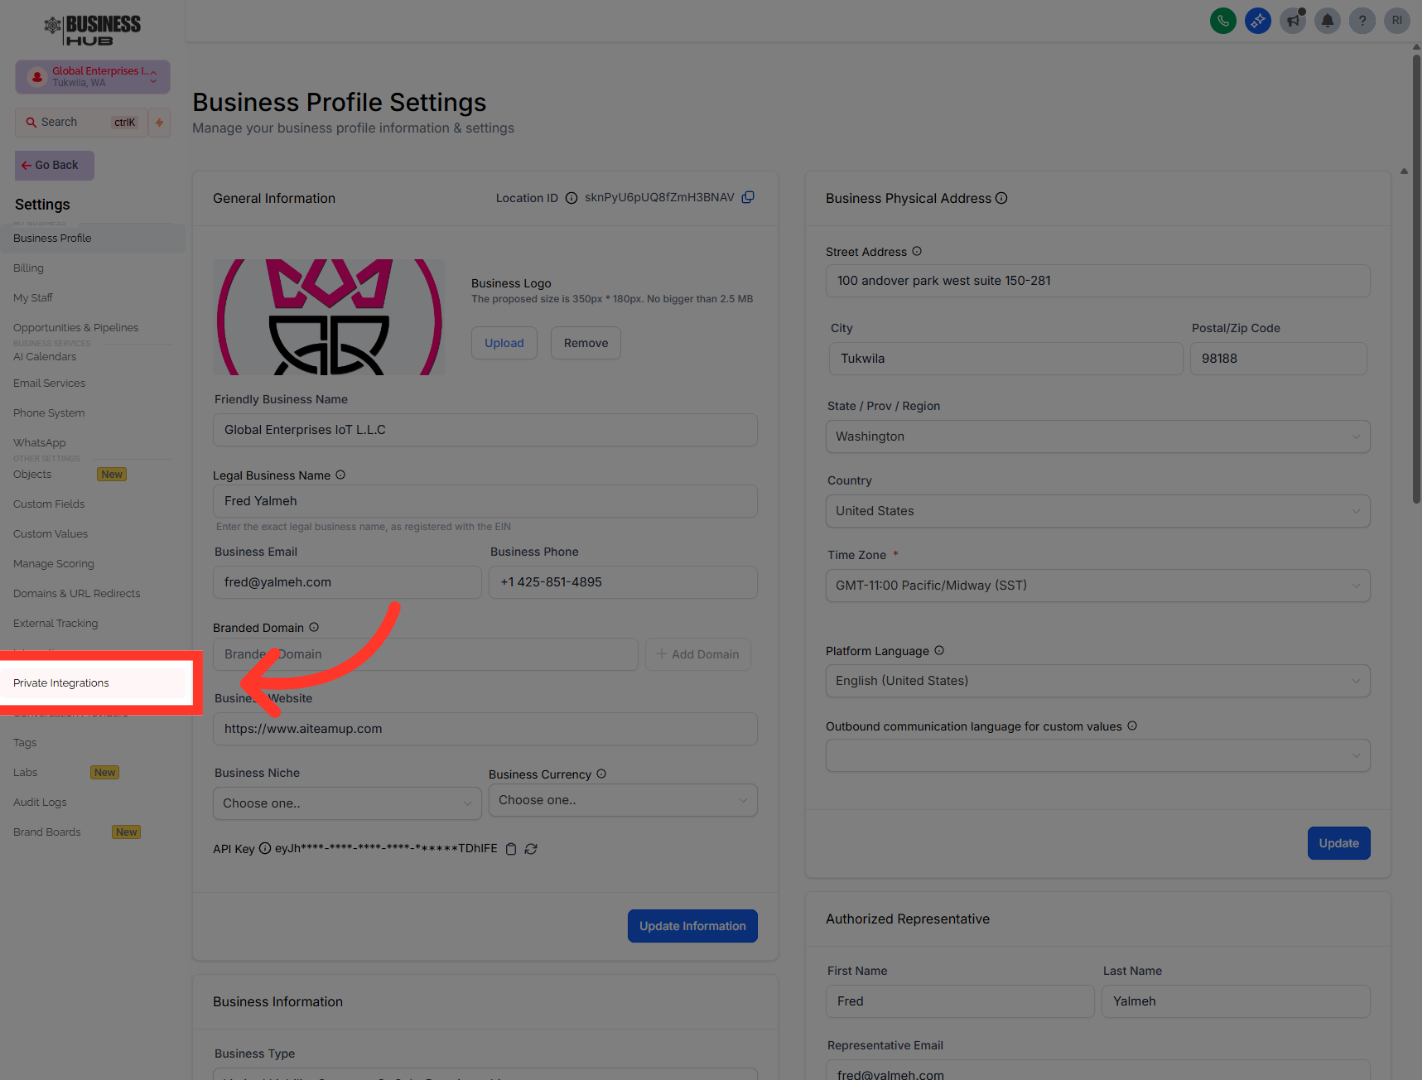
Task: Open the megaphone announcements icon
Action: pyautogui.click(x=1293, y=20)
